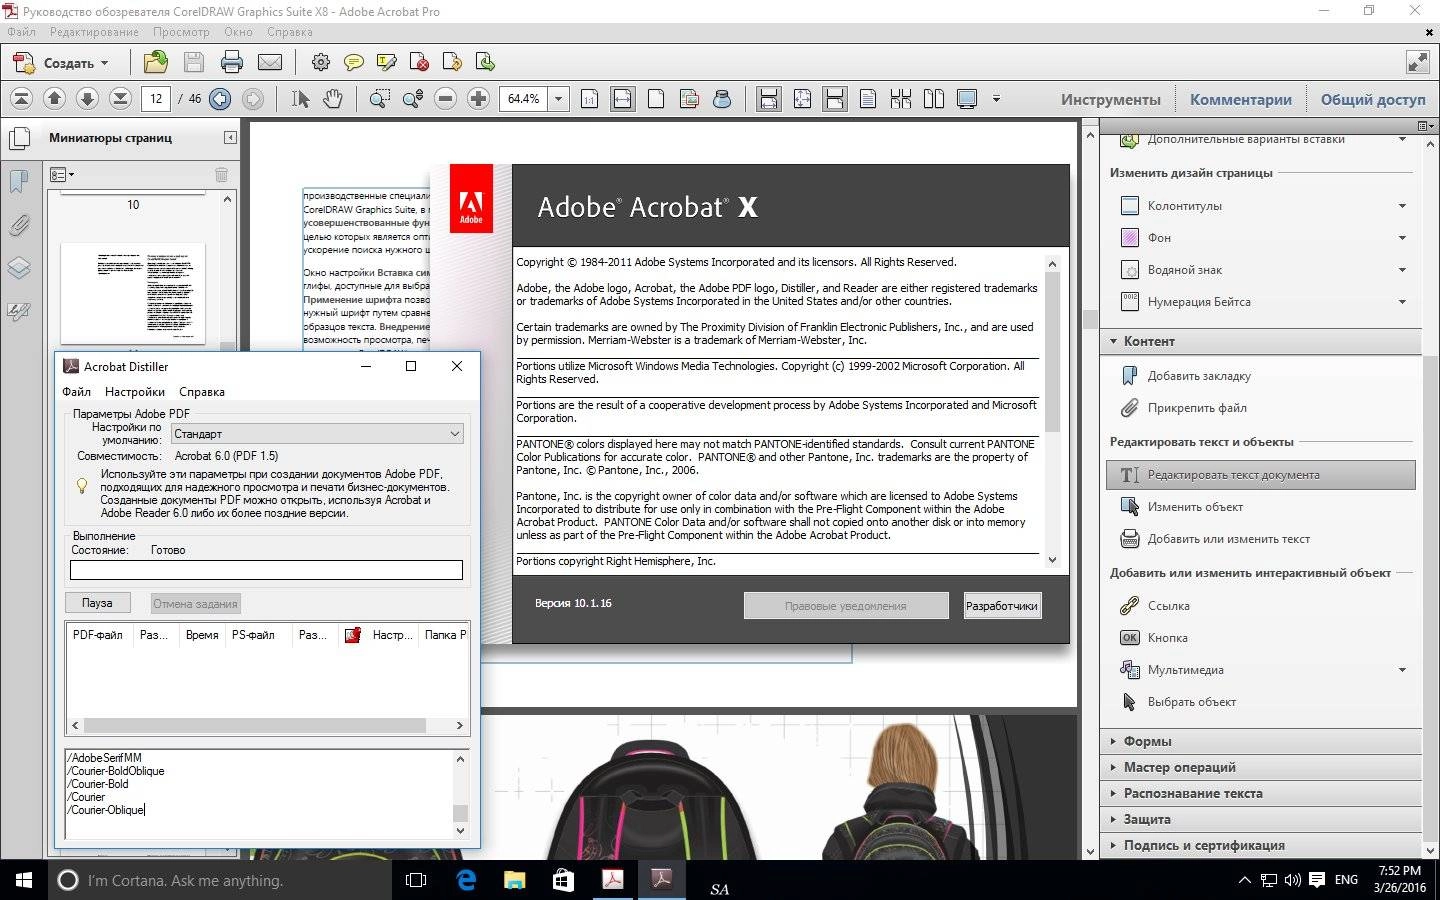
Task: Go to the first page icon
Action: (x=21, y=98)
